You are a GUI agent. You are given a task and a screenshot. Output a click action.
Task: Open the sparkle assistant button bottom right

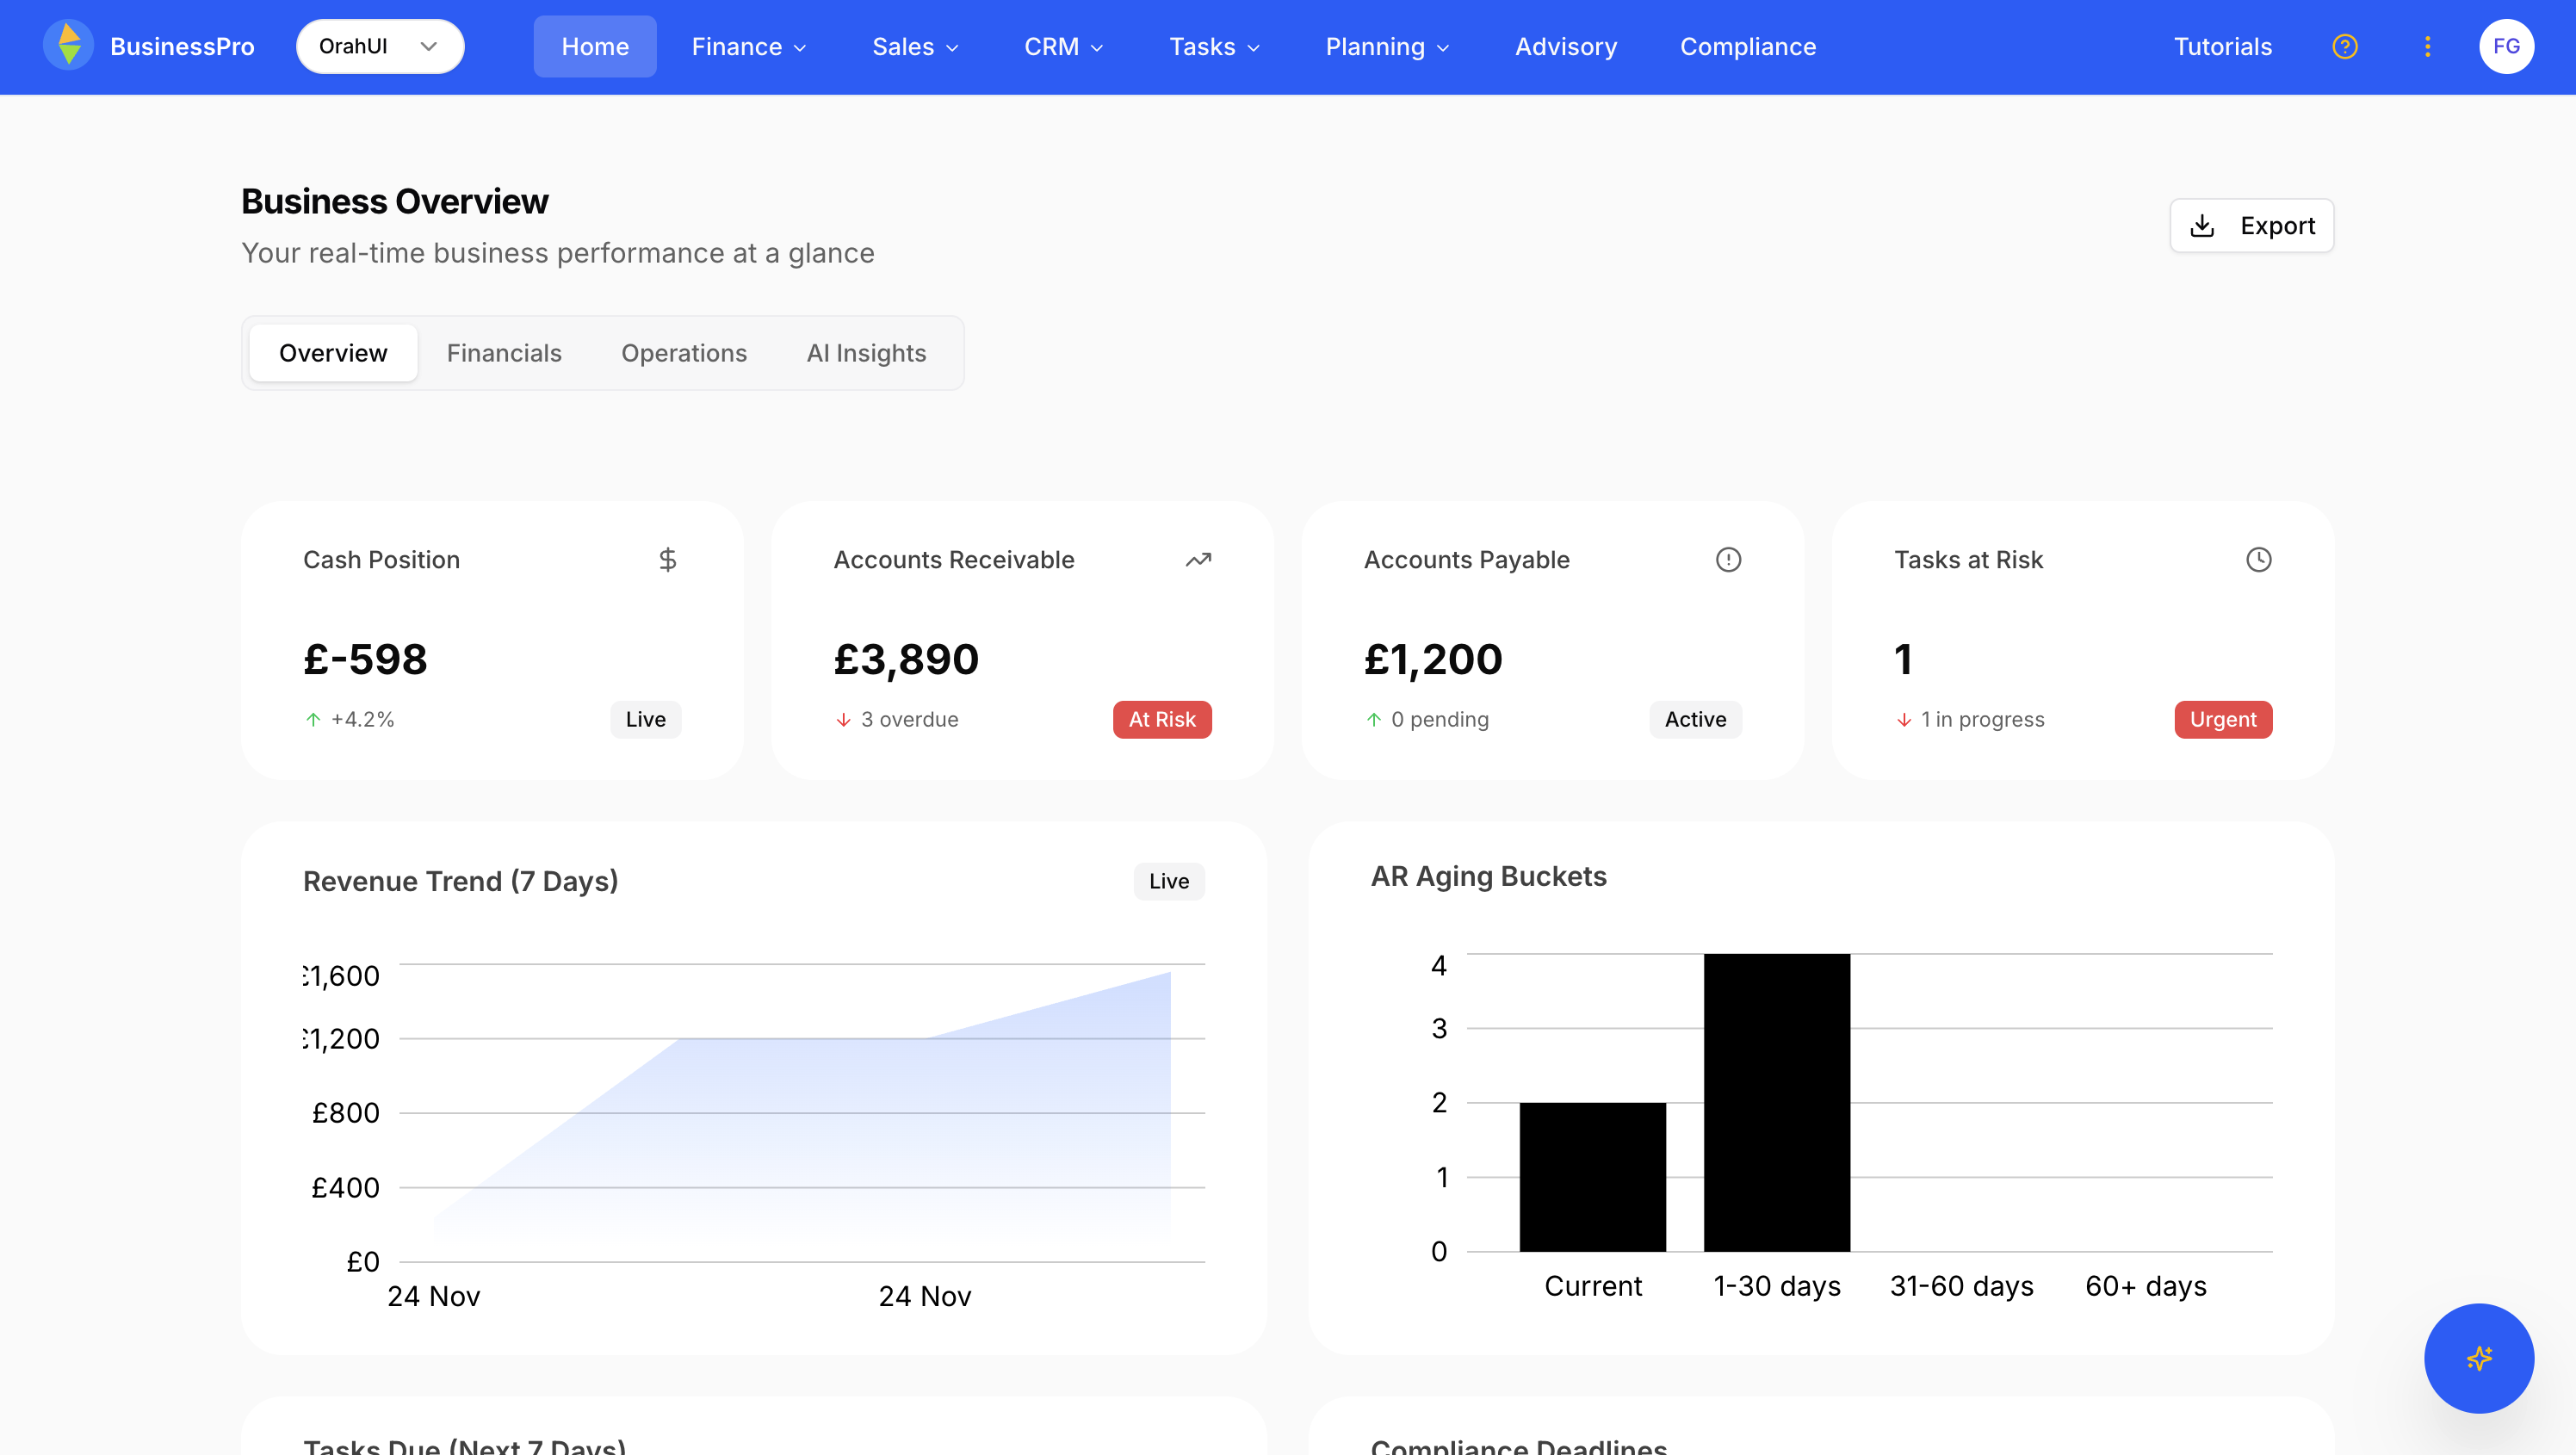tap(2478, 1358)
